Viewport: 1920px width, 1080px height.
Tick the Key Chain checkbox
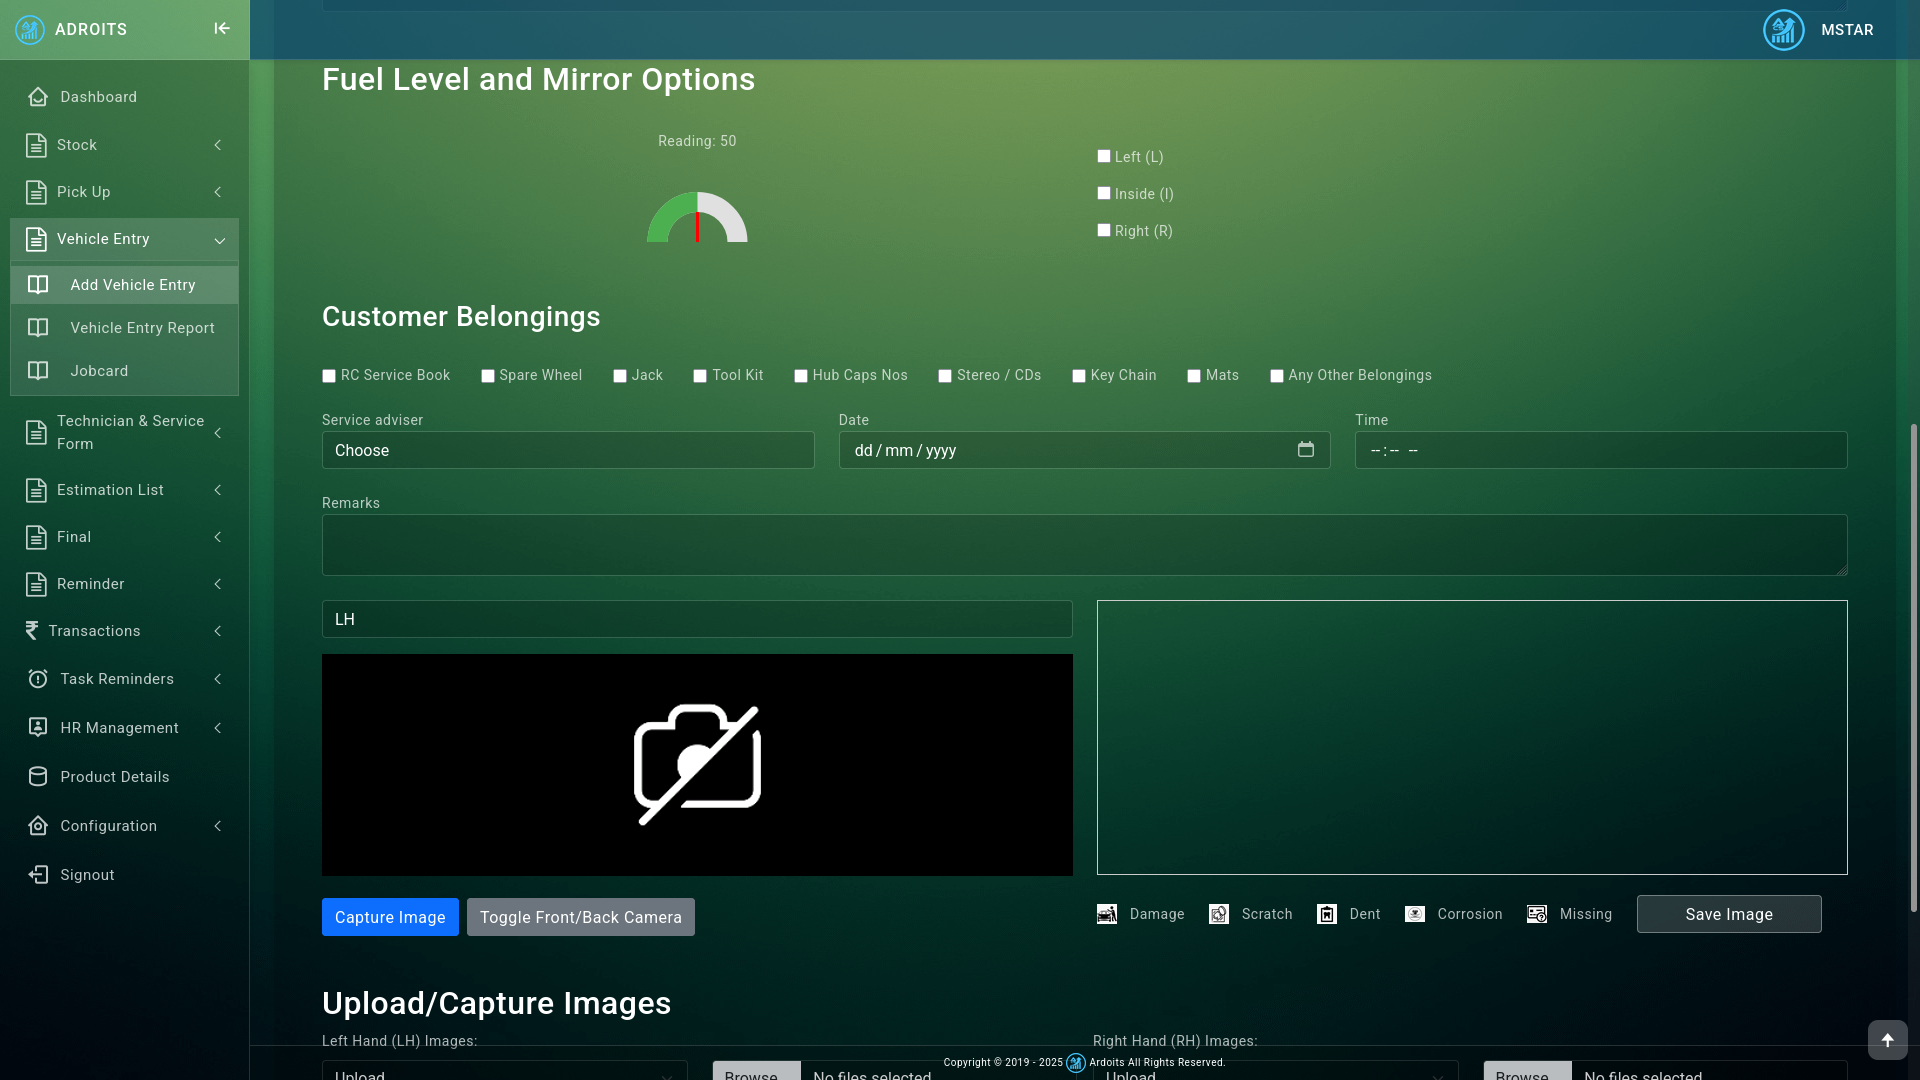(1079, 376)
